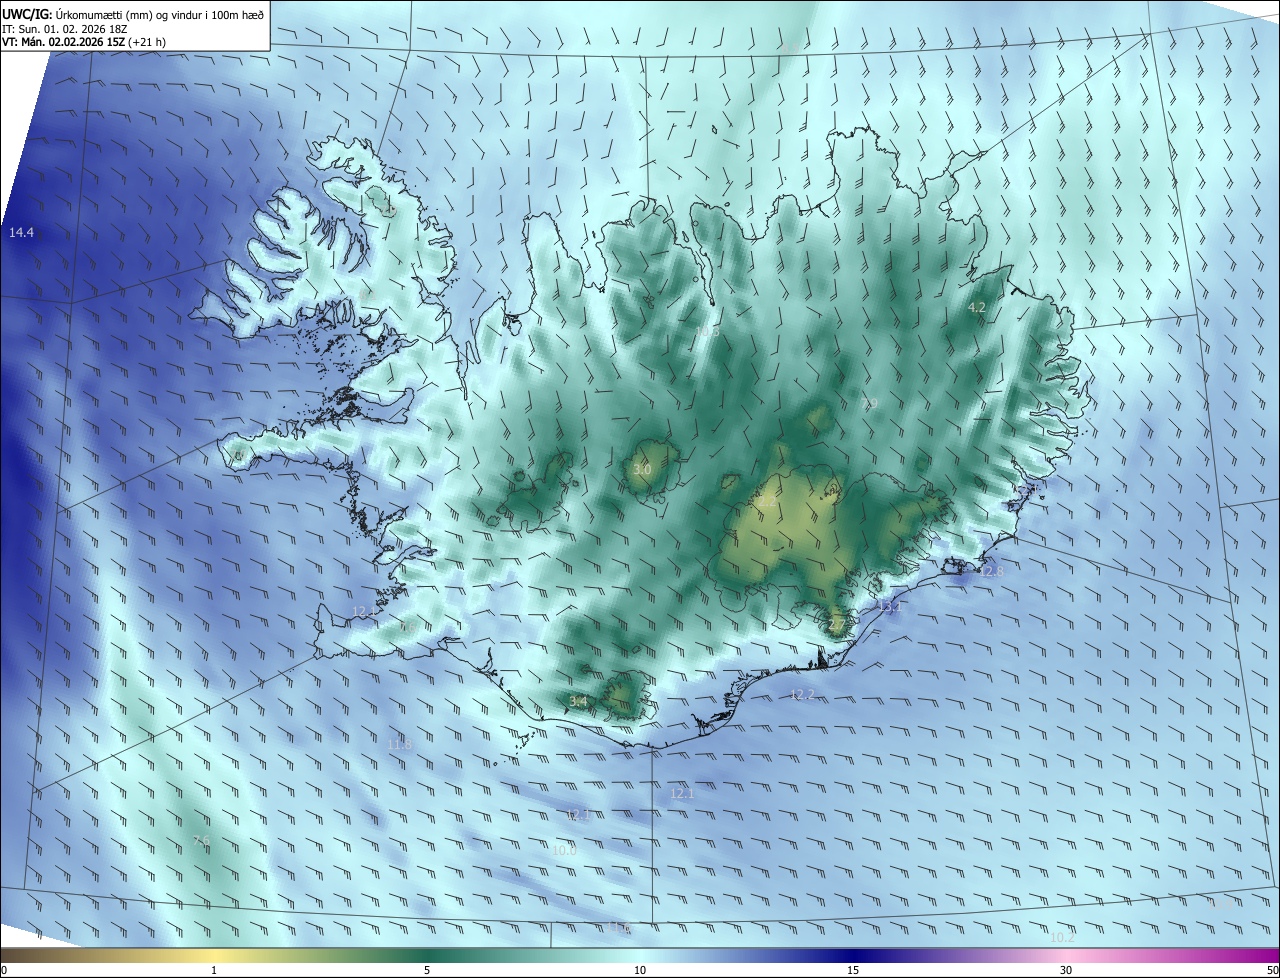Click the "UWC/IG:" header label
Screen dimensions: 1280x978
pyautogui.click(x=27, y=14)
